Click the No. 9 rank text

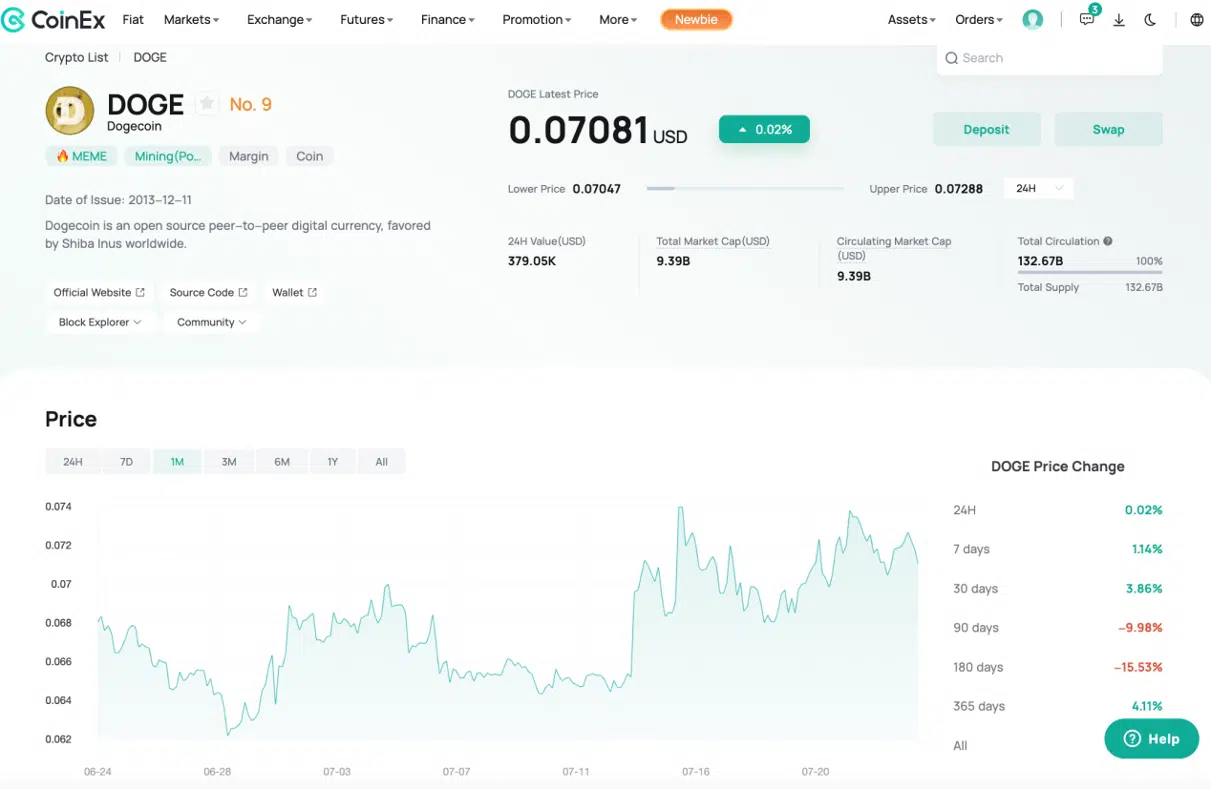coord(250,104)
